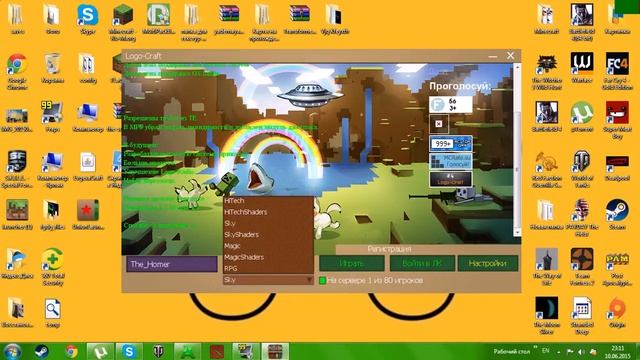Open the magnifier document desktop icon
Screen dimensions: 640x360
52,312
